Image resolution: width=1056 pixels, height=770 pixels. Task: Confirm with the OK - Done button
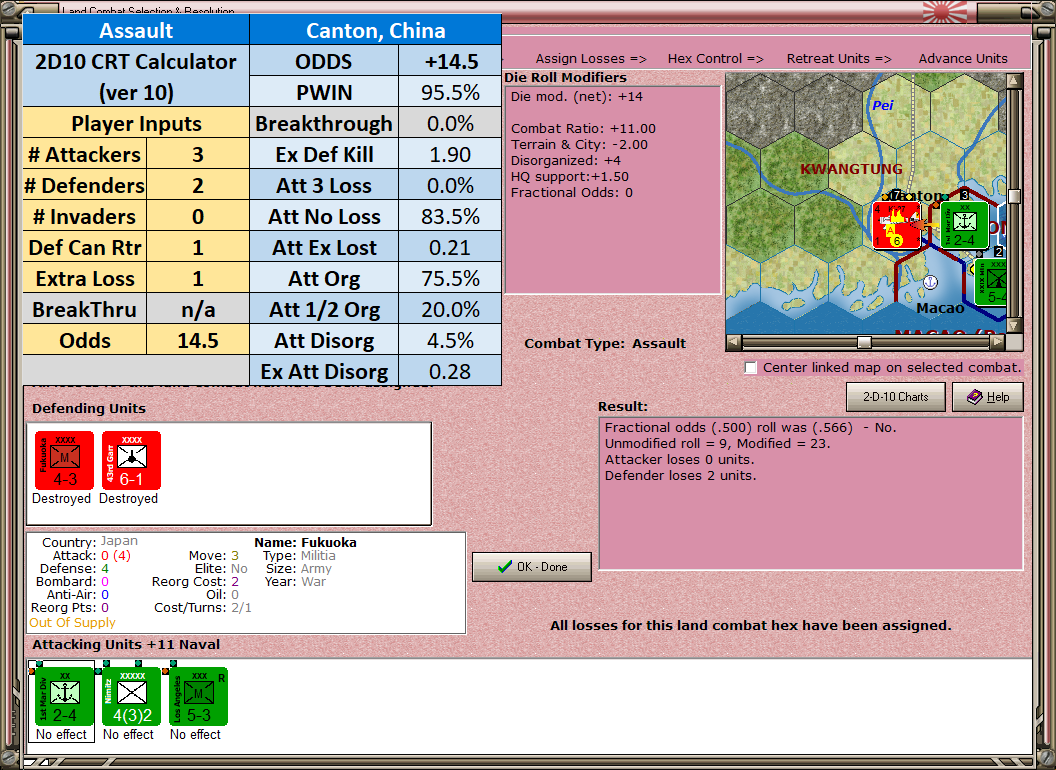pos(532,567)
